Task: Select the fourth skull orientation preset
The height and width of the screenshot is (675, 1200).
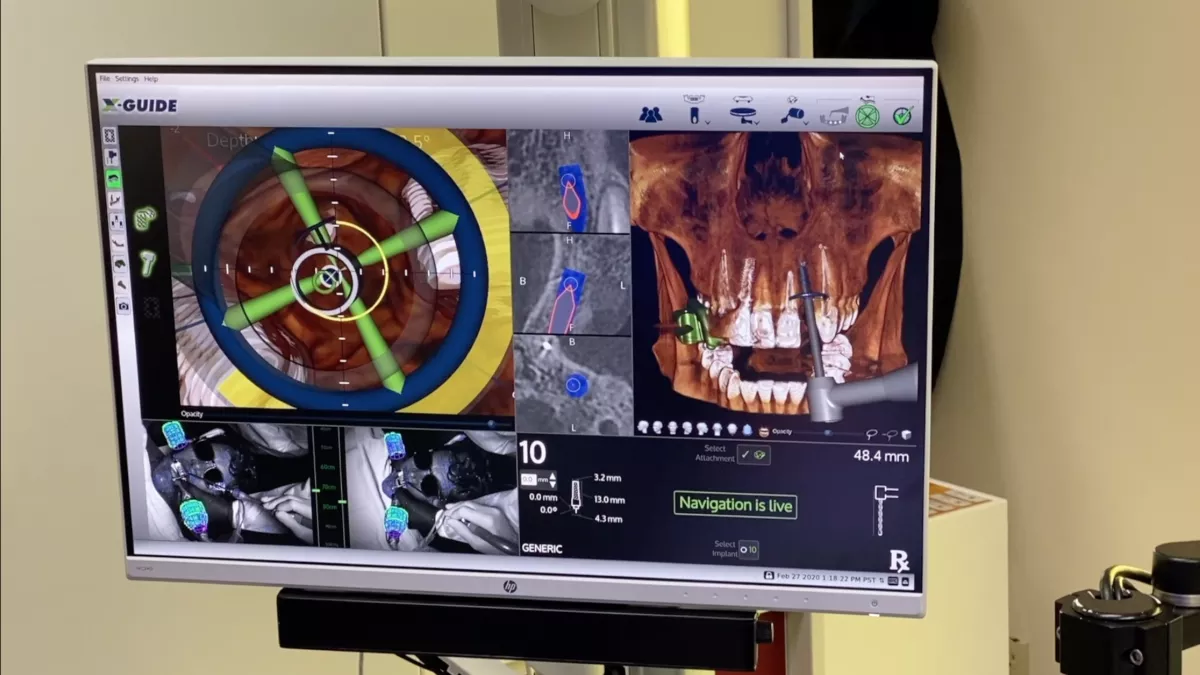Action: (x=687, y=428)
